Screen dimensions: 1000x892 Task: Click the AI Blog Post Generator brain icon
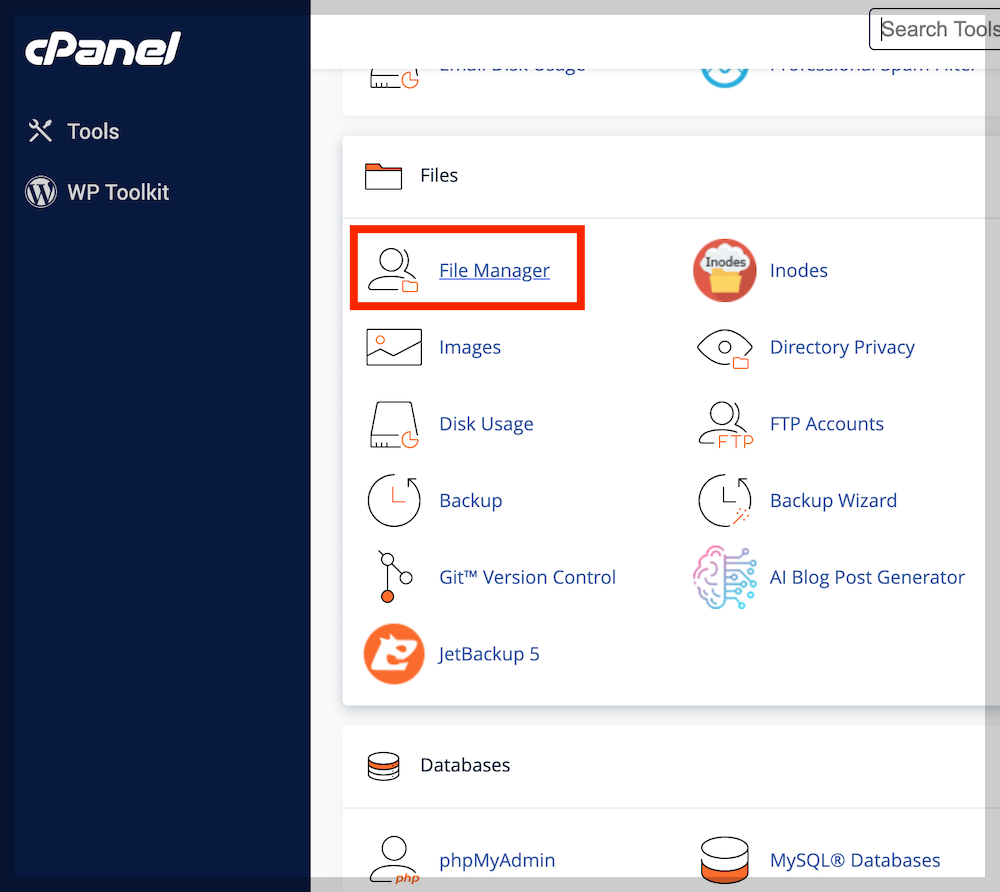click(x=724, y=577)
